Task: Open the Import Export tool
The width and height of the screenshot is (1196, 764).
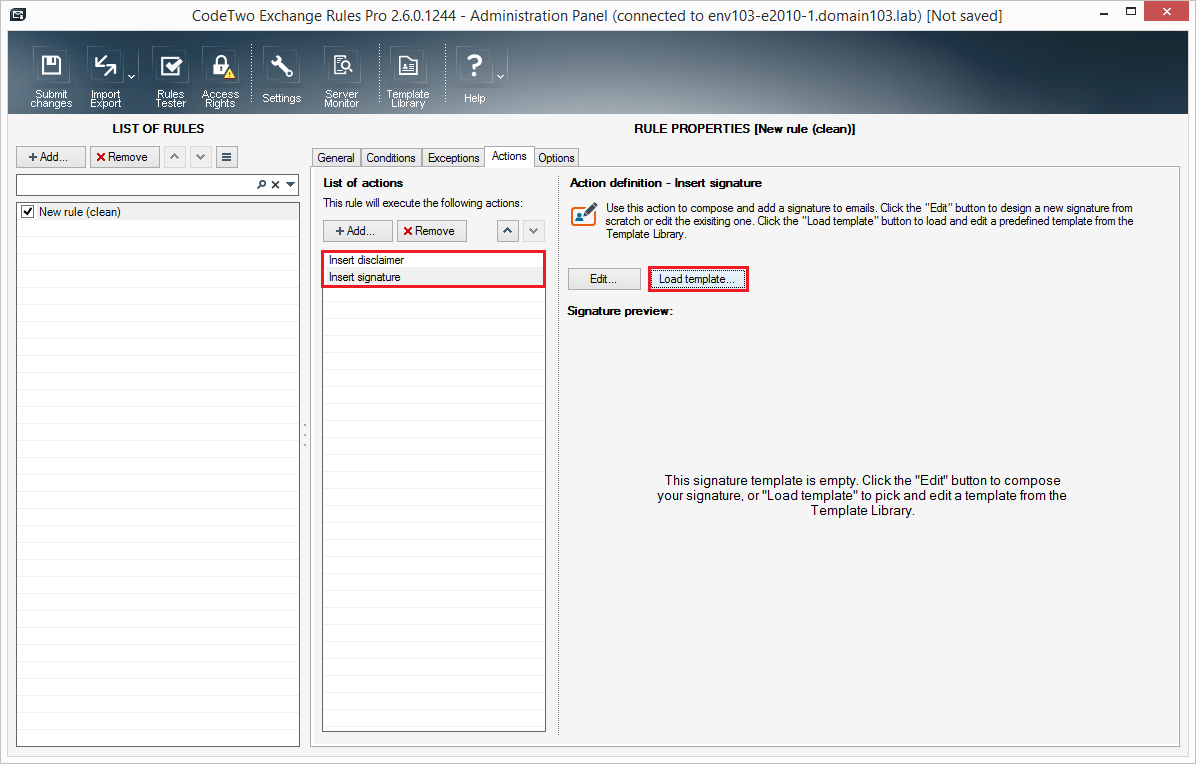Action: coord(105,78)
